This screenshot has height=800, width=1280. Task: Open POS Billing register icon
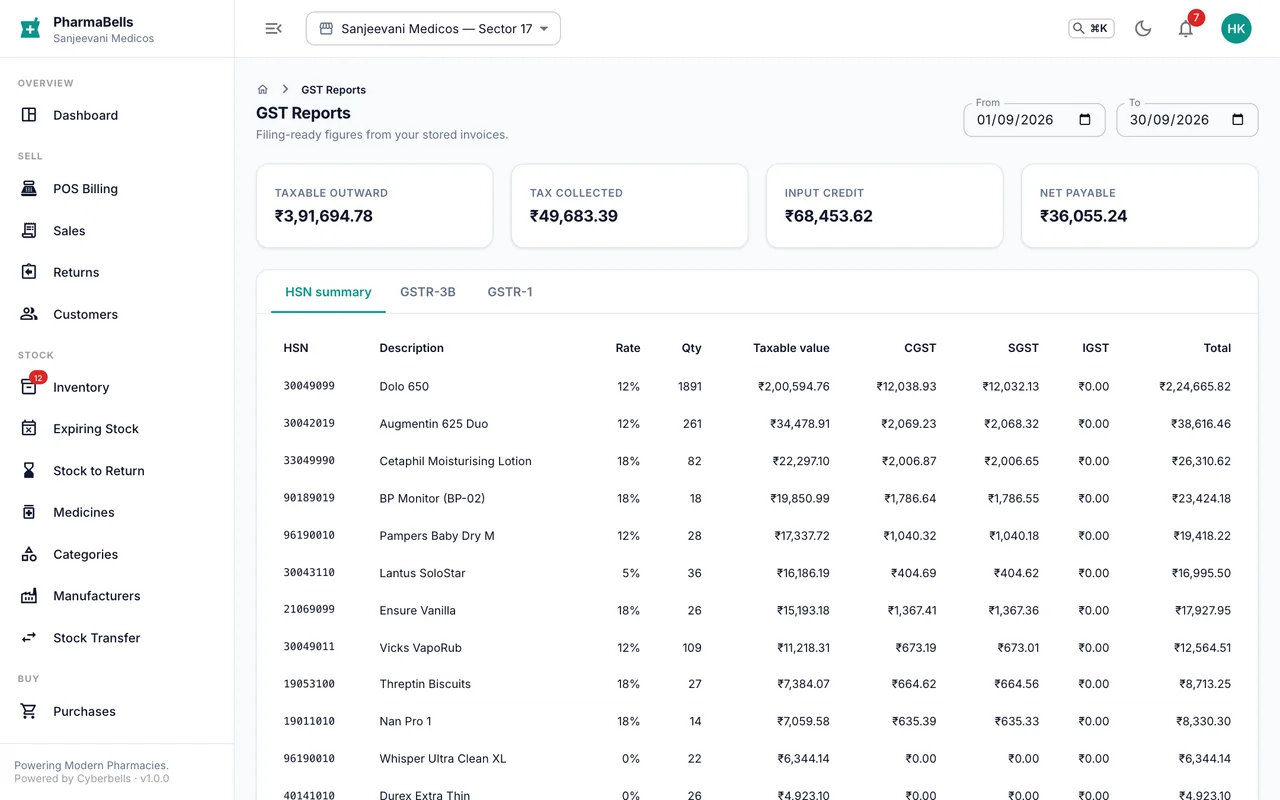point(29,188)
